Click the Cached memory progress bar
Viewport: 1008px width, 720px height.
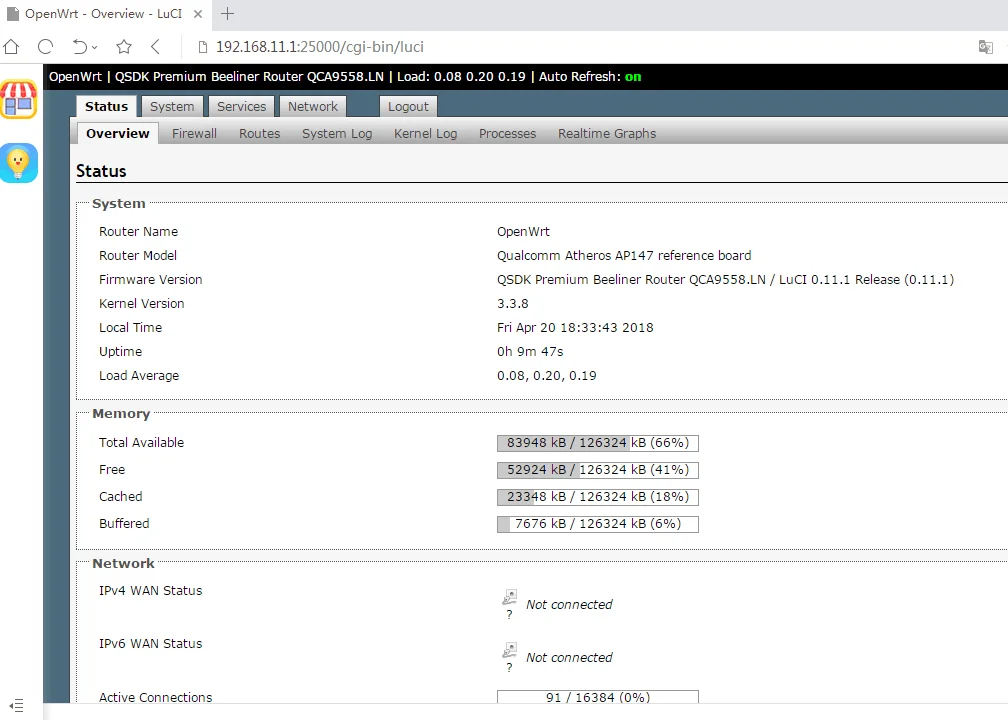(598, 497)
